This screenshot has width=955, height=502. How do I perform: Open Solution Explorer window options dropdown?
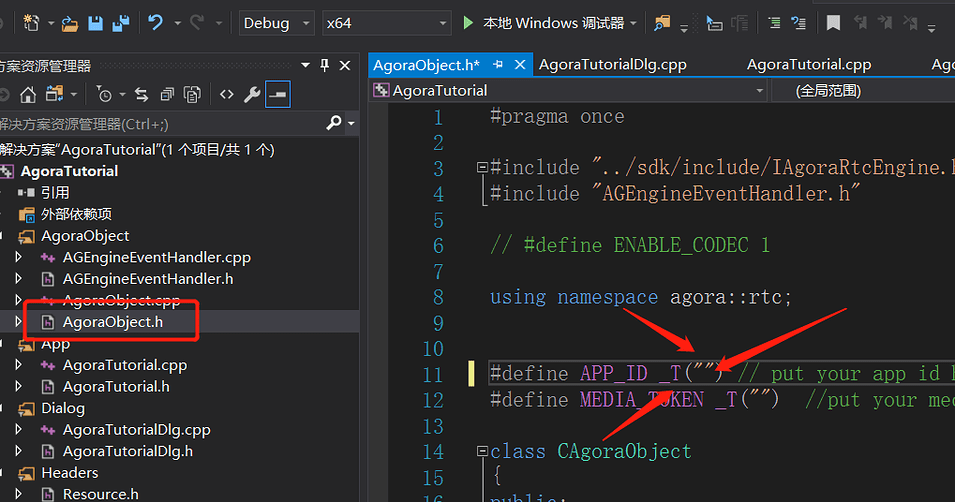pyautogui.click(x=306, y=65)
